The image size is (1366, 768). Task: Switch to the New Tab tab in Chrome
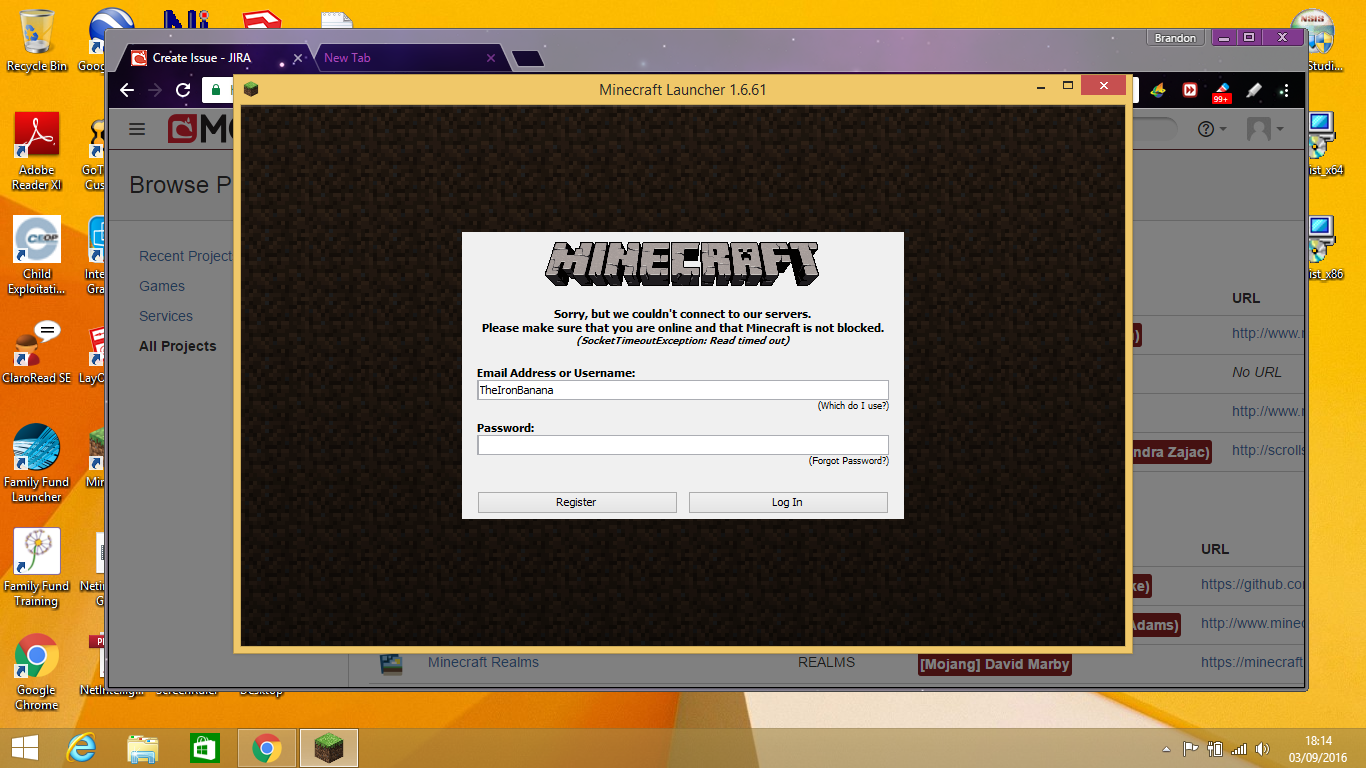(x=405, y=58)
